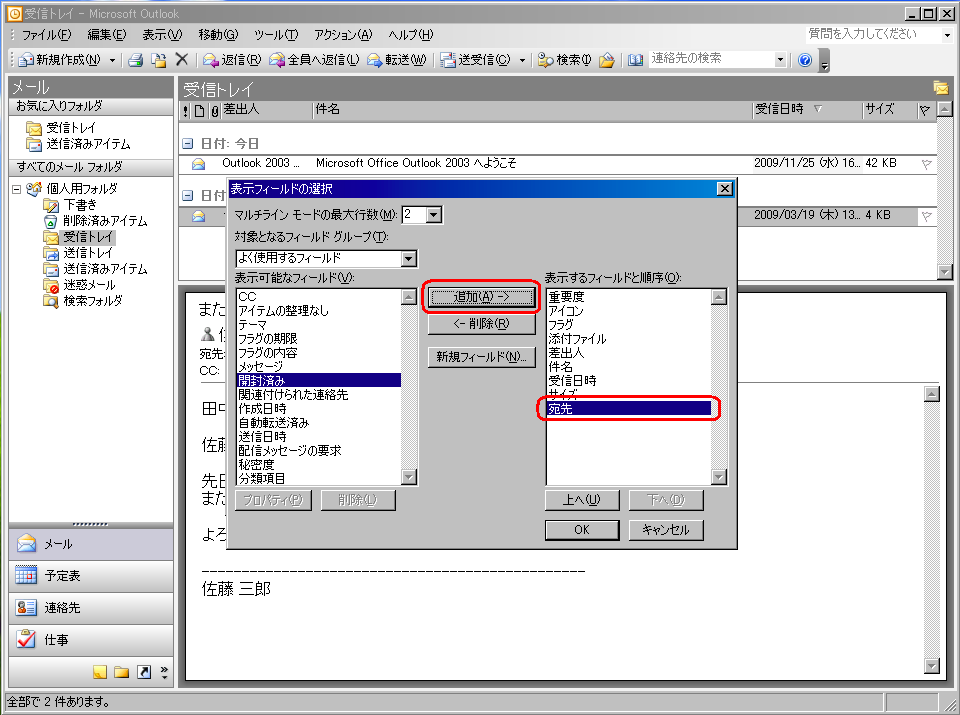Click shortcuts icon at pane bottom

pyautogui.click(x=144, y=672)
